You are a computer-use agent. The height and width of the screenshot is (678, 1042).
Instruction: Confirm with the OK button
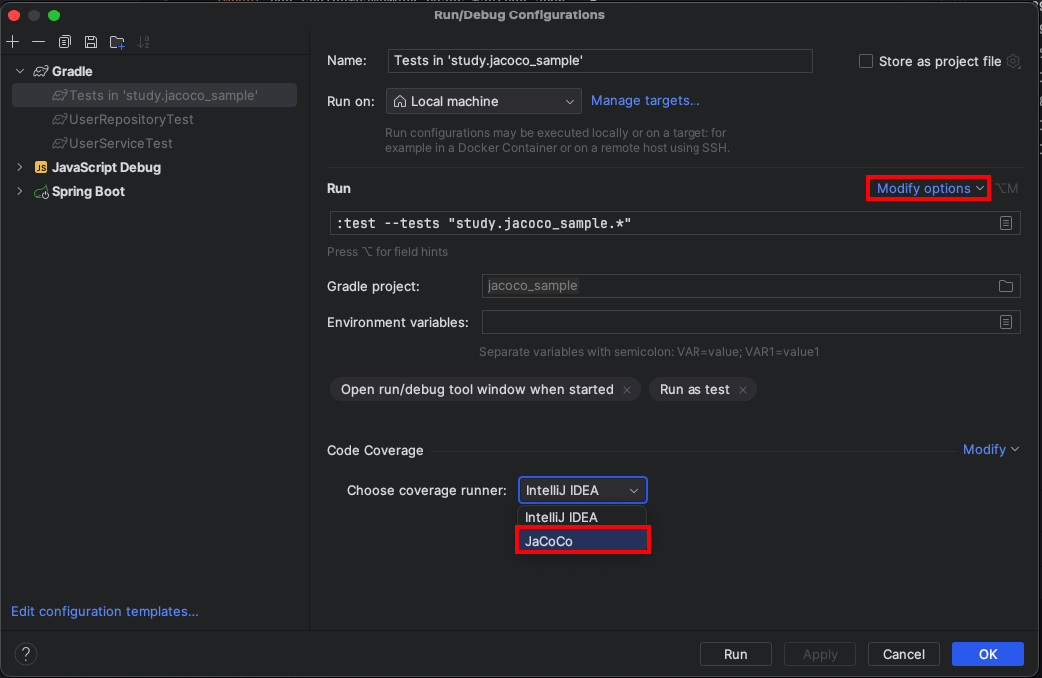[988, 654]
